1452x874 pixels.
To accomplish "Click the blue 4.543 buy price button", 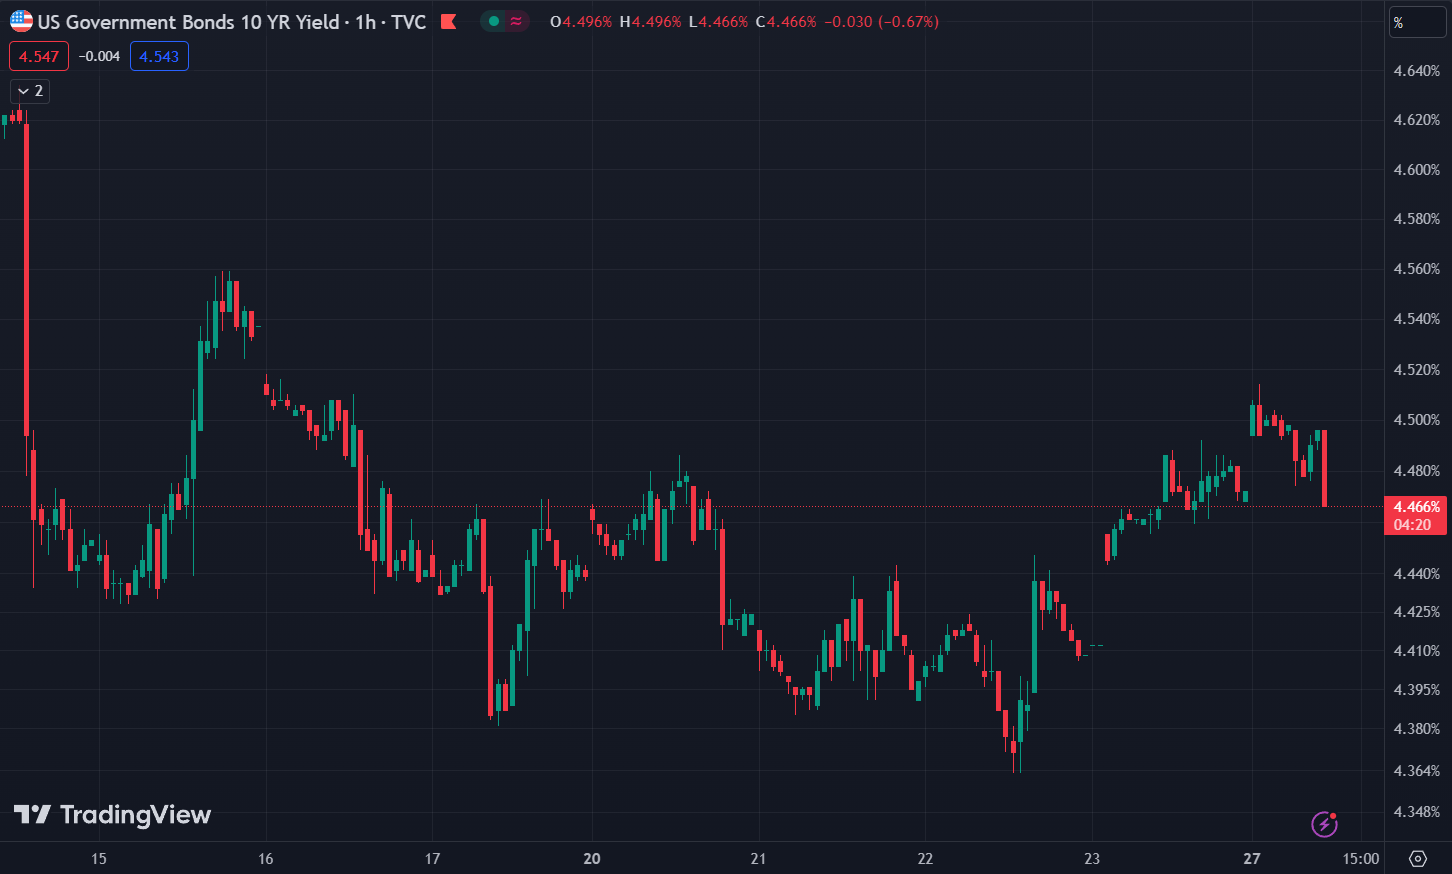I will coord(159,56).
